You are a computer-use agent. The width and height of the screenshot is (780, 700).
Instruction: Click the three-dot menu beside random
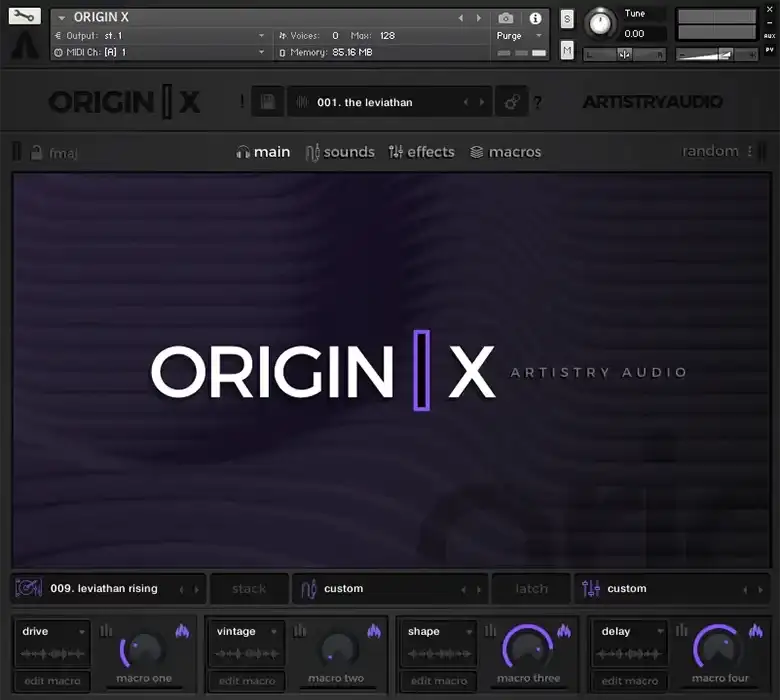click(750, 151)
